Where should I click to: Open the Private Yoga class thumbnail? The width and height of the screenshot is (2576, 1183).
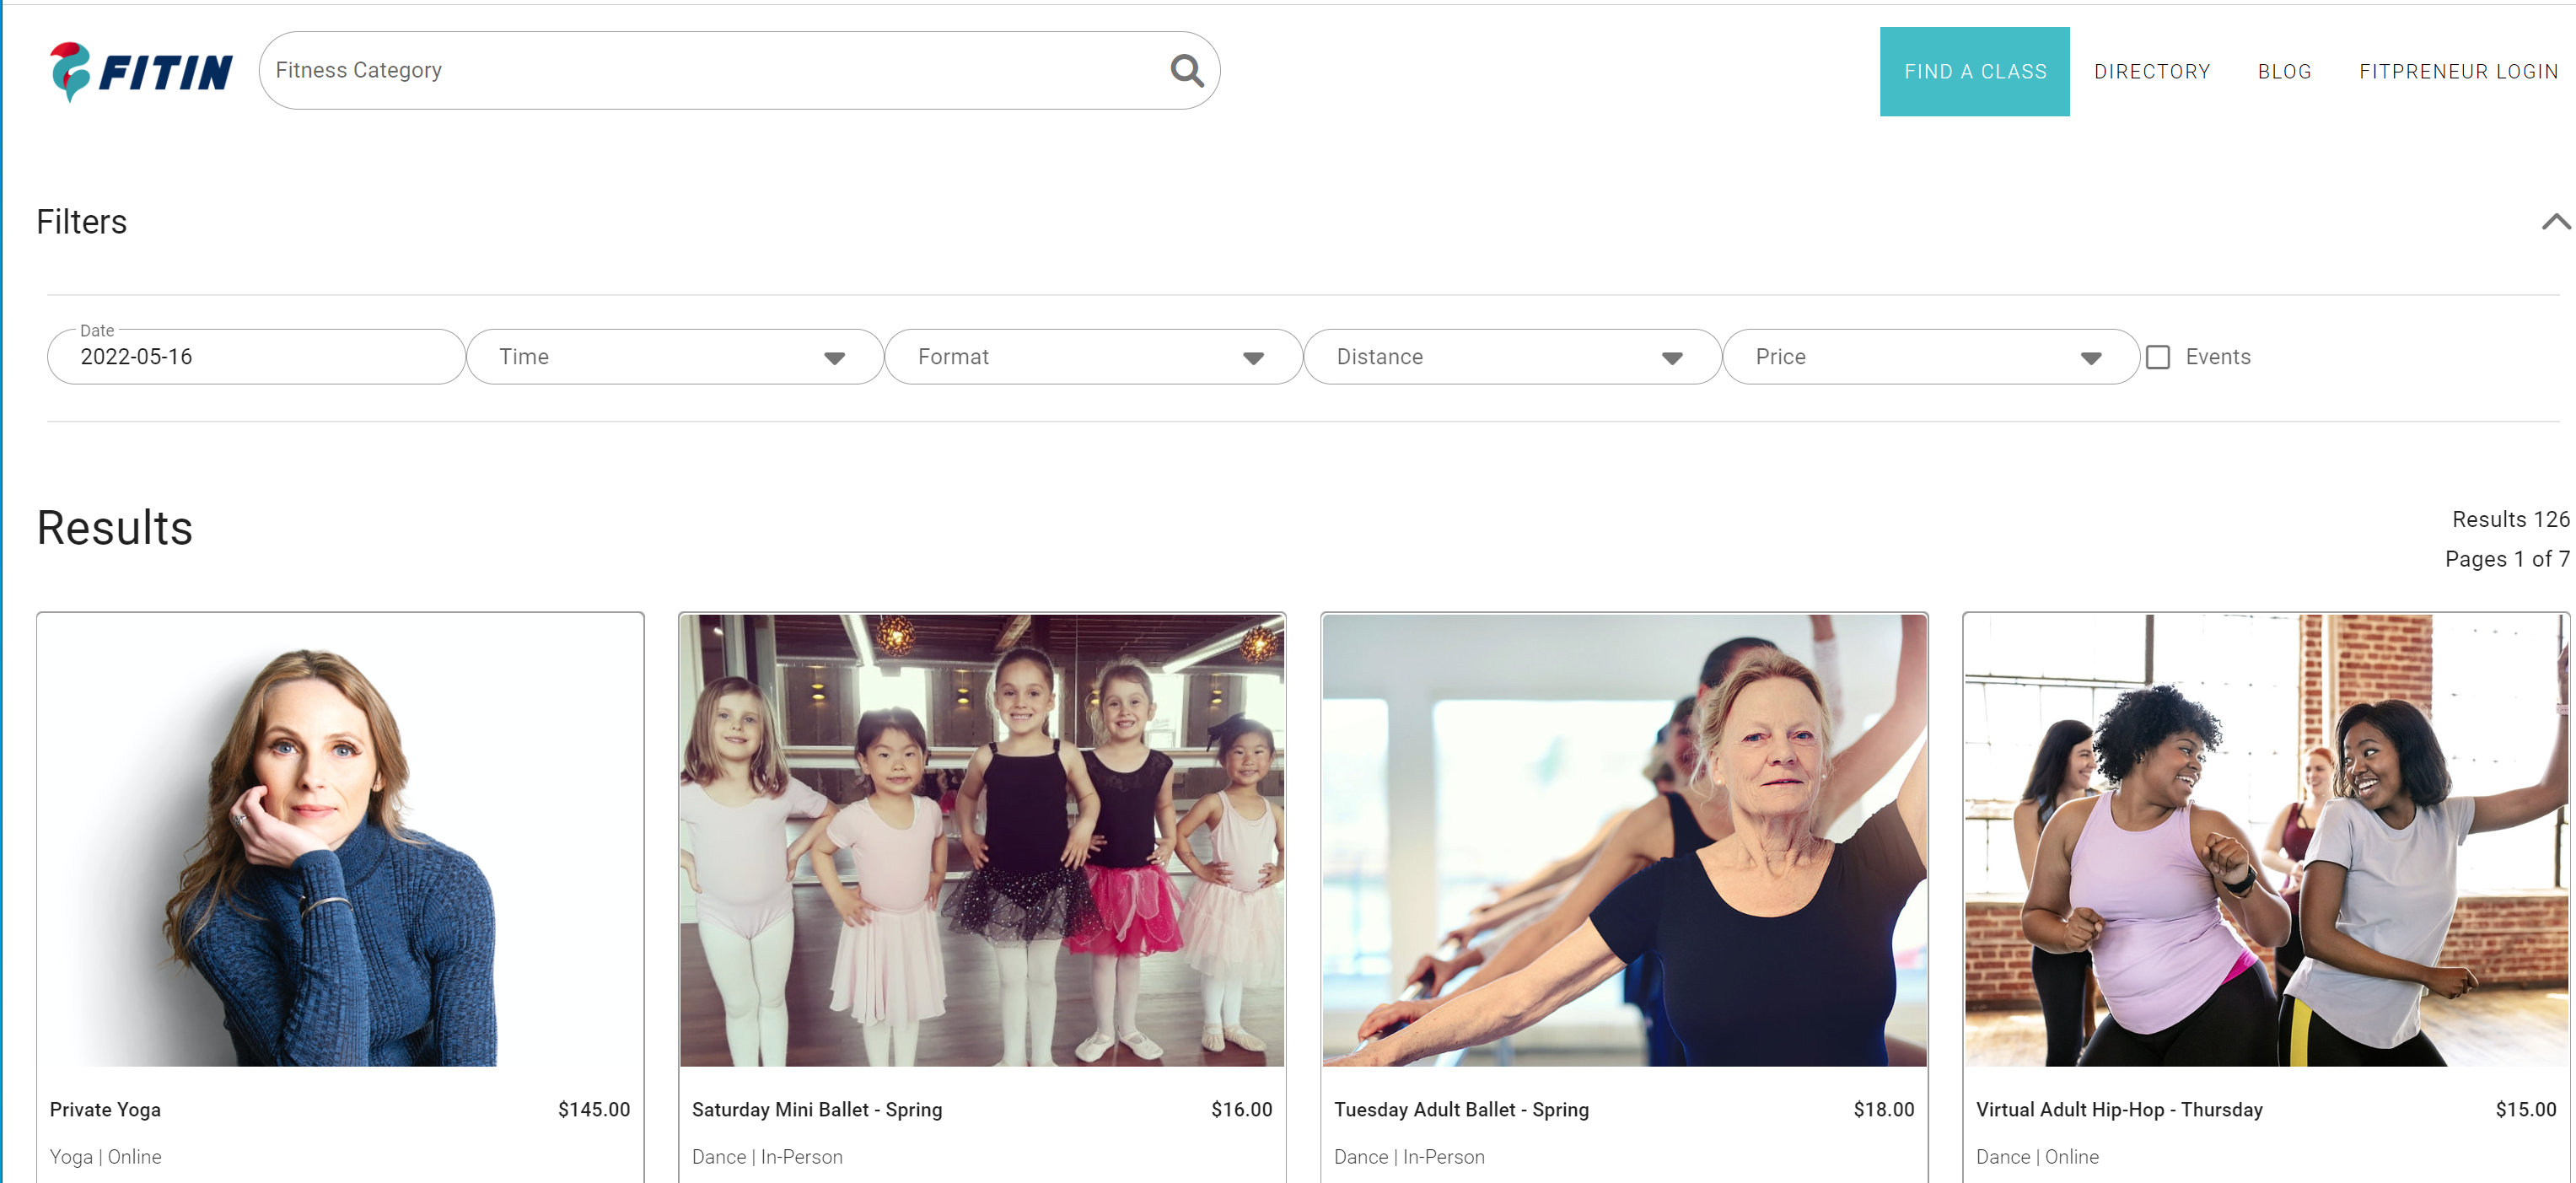click(x=340, y=840)
